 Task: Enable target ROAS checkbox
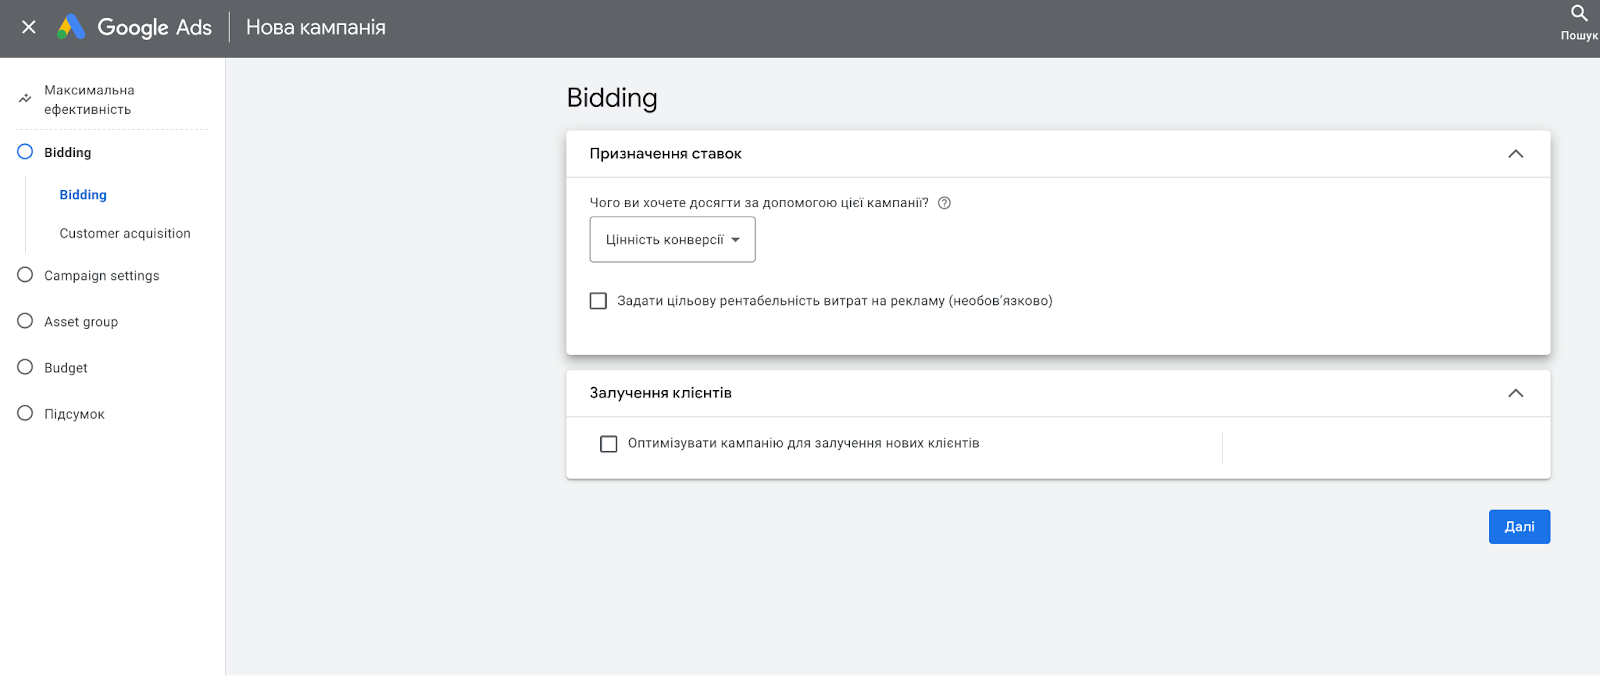coord(599,301)
